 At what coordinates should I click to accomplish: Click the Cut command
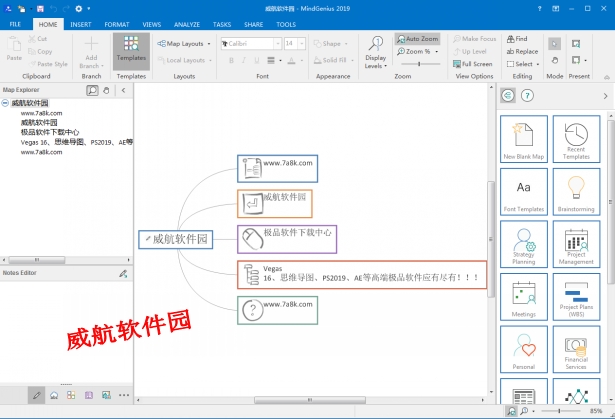(x=38, y=38)
